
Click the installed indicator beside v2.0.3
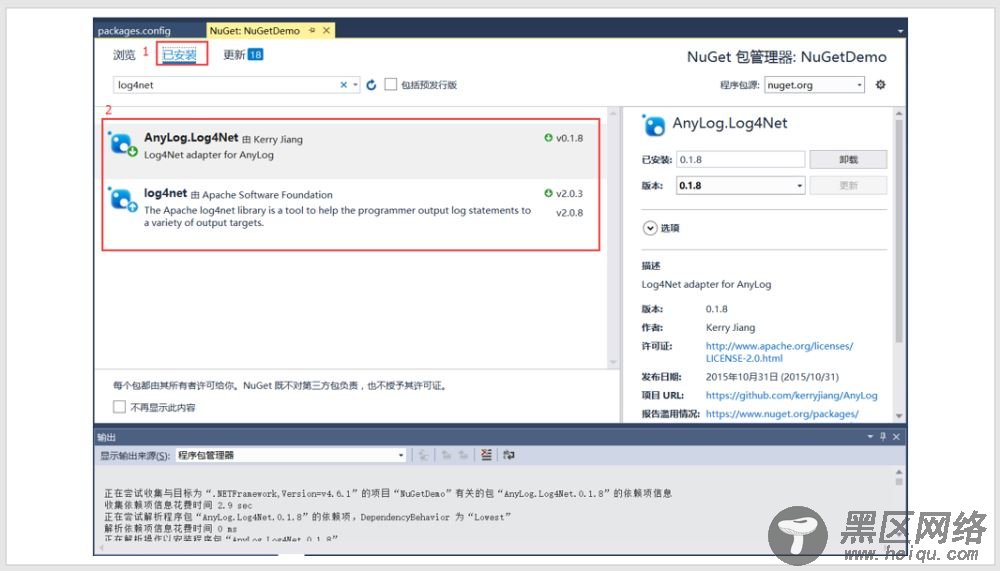pos(548,193)
